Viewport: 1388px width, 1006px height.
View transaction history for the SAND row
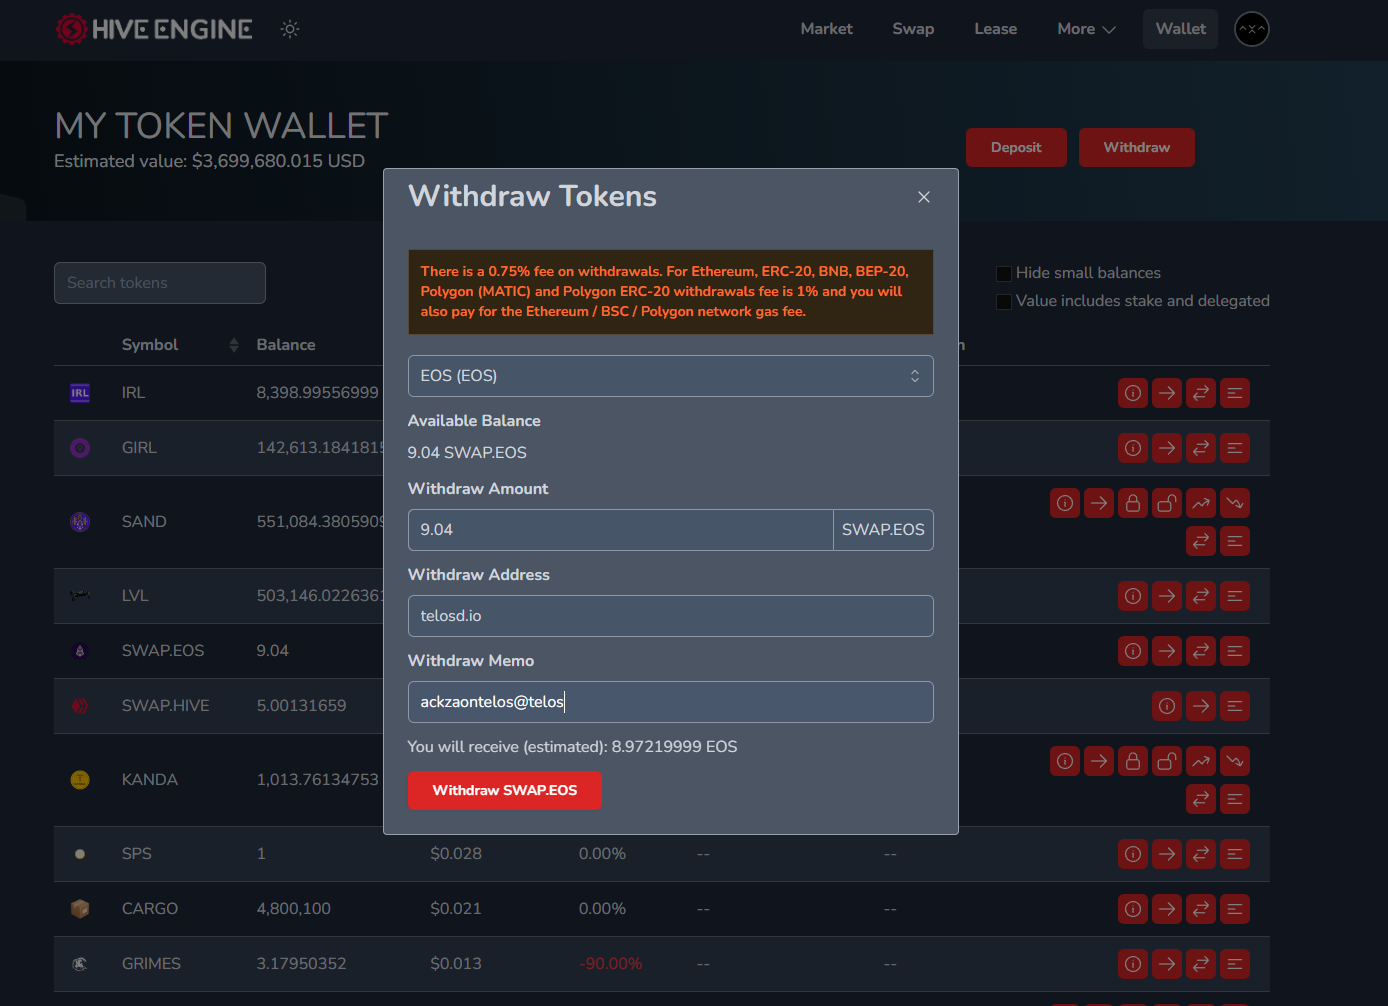point(1235,541)
